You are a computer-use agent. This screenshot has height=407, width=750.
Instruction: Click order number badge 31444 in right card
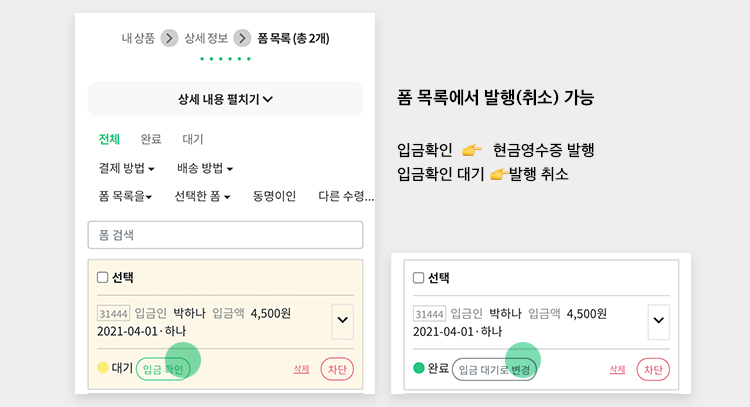tap(429, 314)
